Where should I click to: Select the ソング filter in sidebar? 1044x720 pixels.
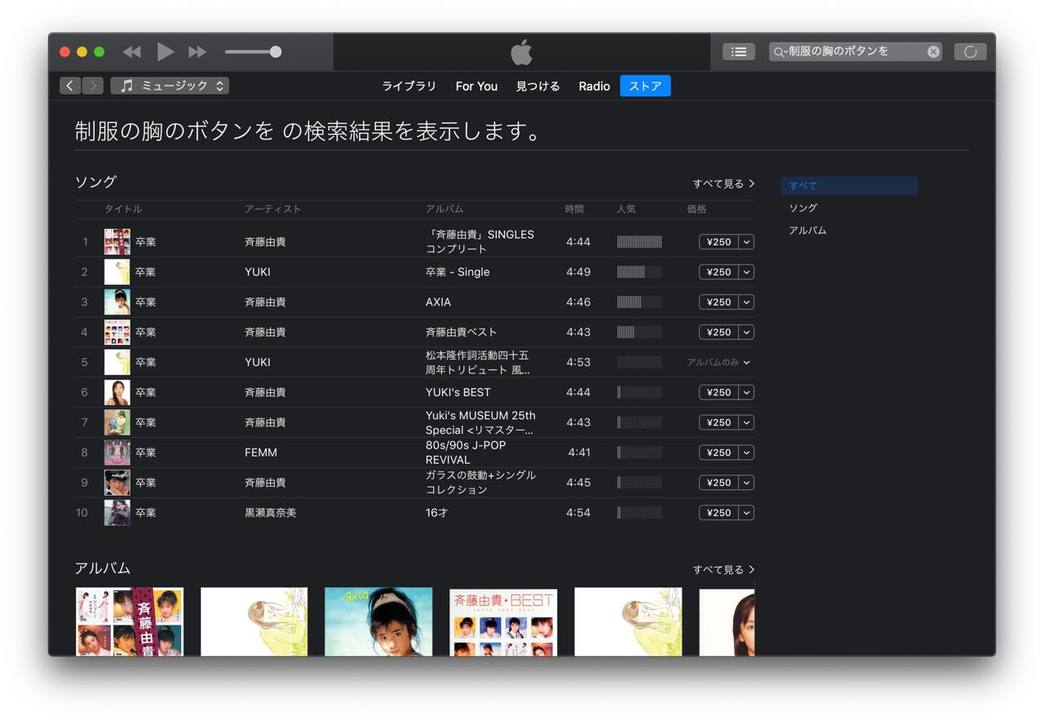click(x=803, y=208)
